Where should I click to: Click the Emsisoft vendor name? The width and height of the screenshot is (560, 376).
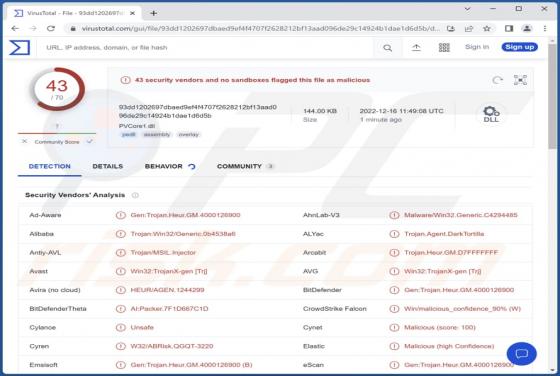(43, 365)
